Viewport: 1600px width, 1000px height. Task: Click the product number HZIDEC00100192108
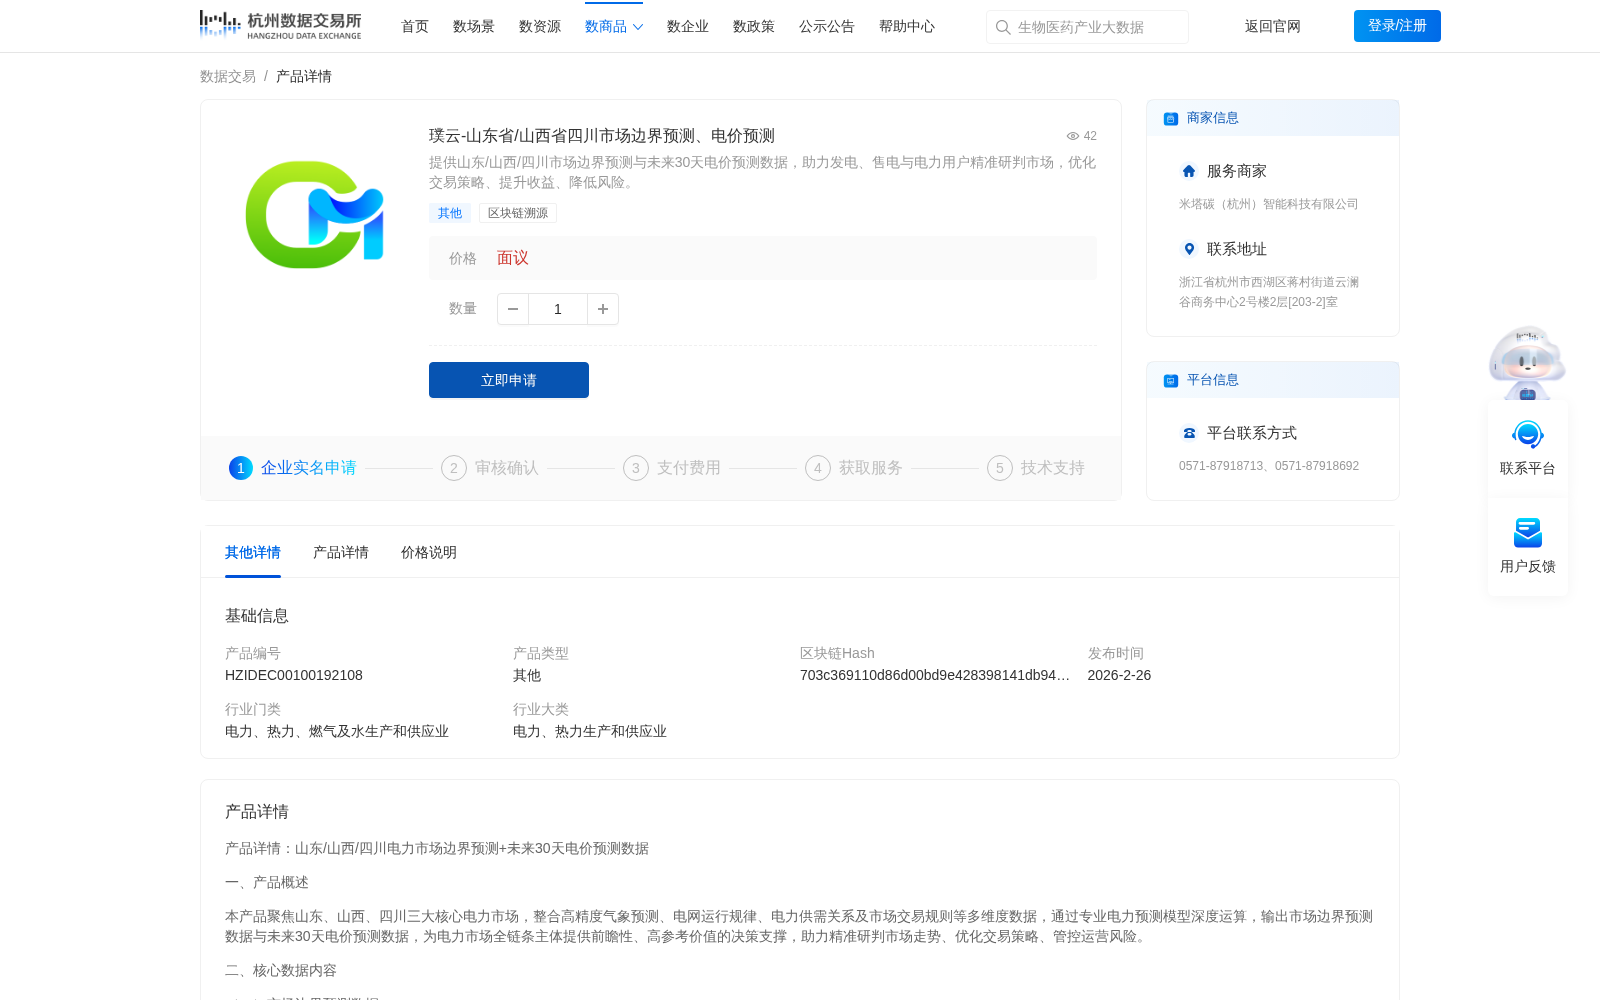pyautogui.click(x=294, y=676)
